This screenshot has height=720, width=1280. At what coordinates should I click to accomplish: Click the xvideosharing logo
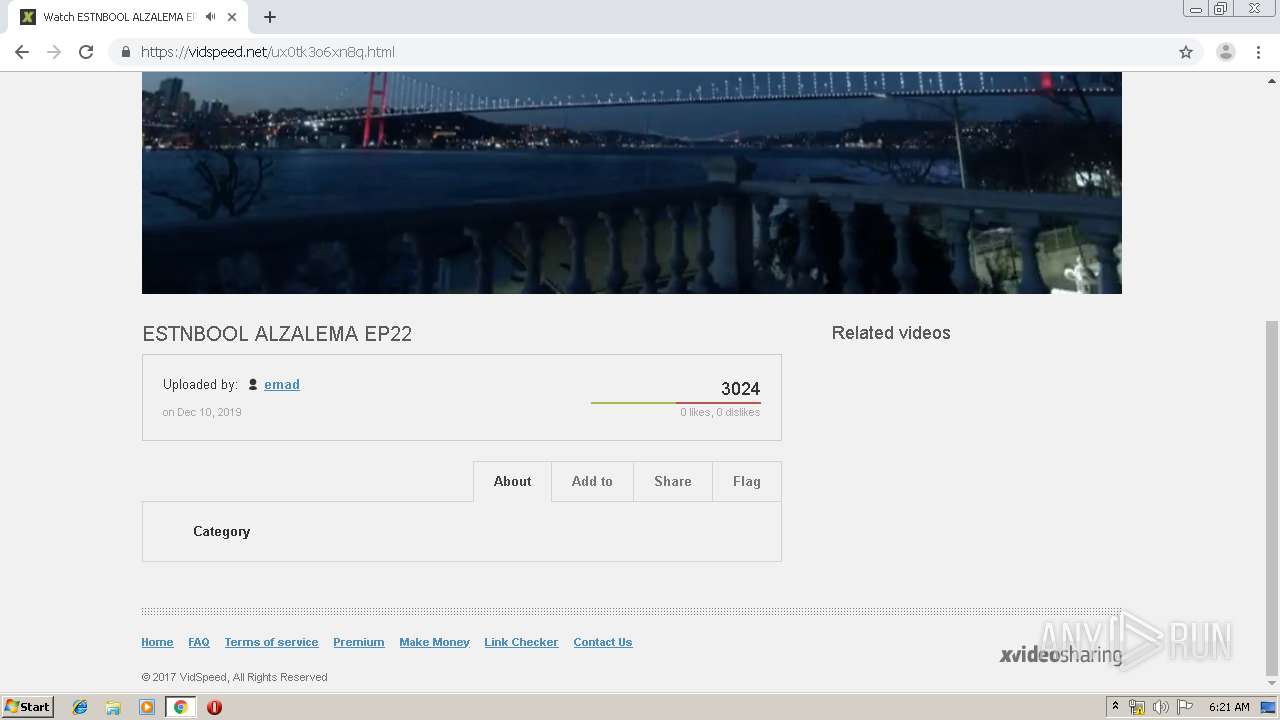coord(1061,655)
